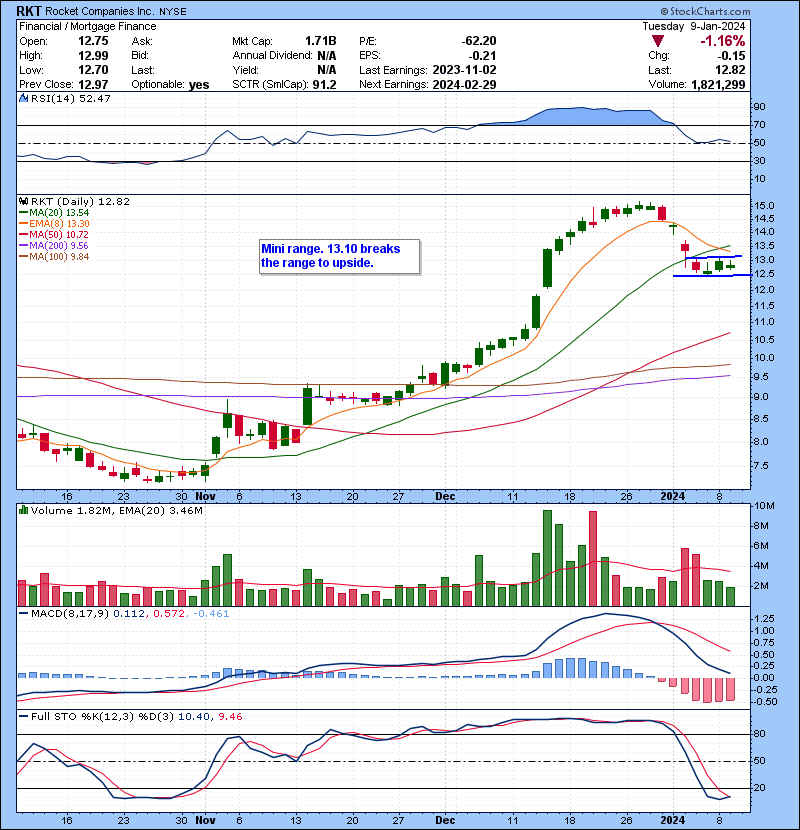
Task: Select the Mkt Cap value 1.71B
Action: (321, 41)
